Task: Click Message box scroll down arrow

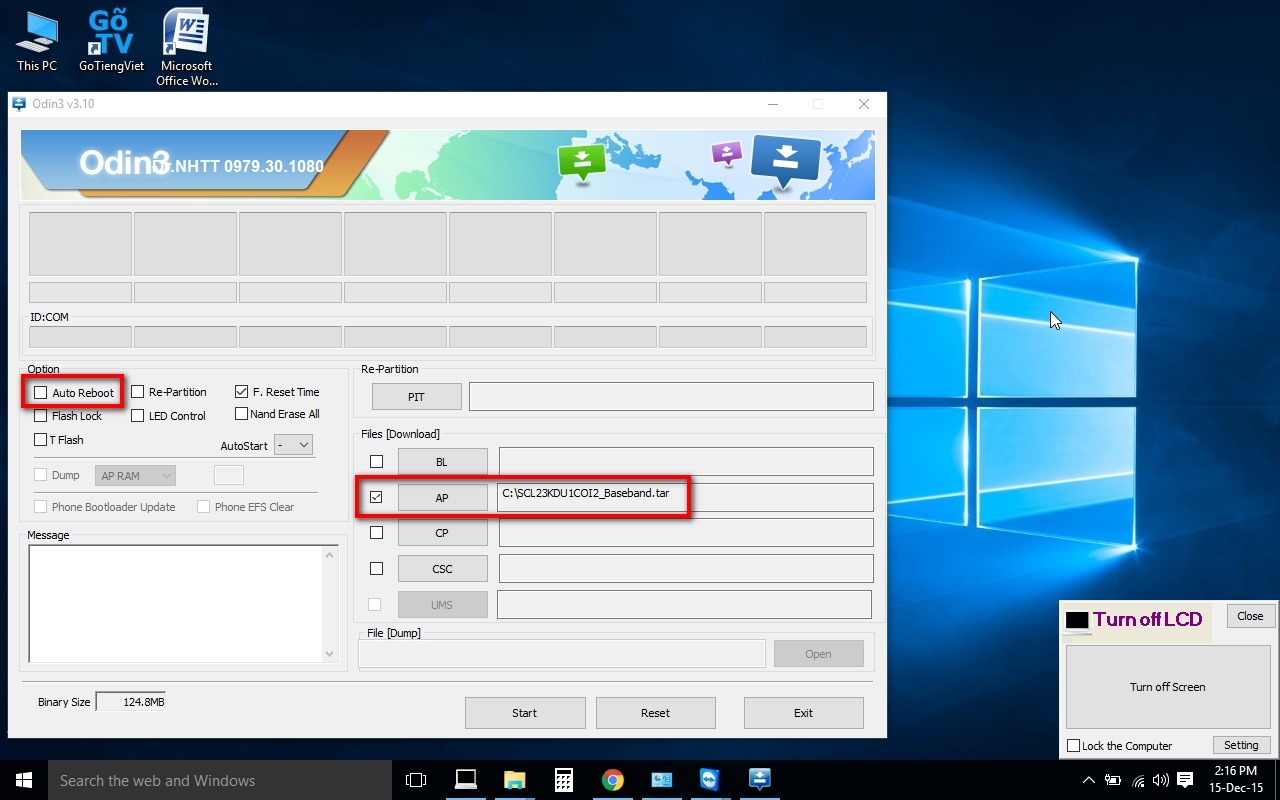Action: coord(331,654)
